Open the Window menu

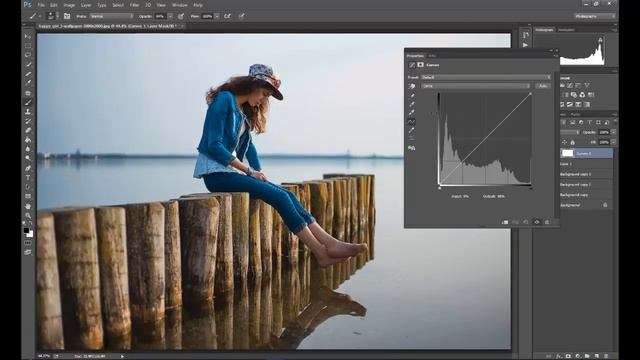point(180,5)
